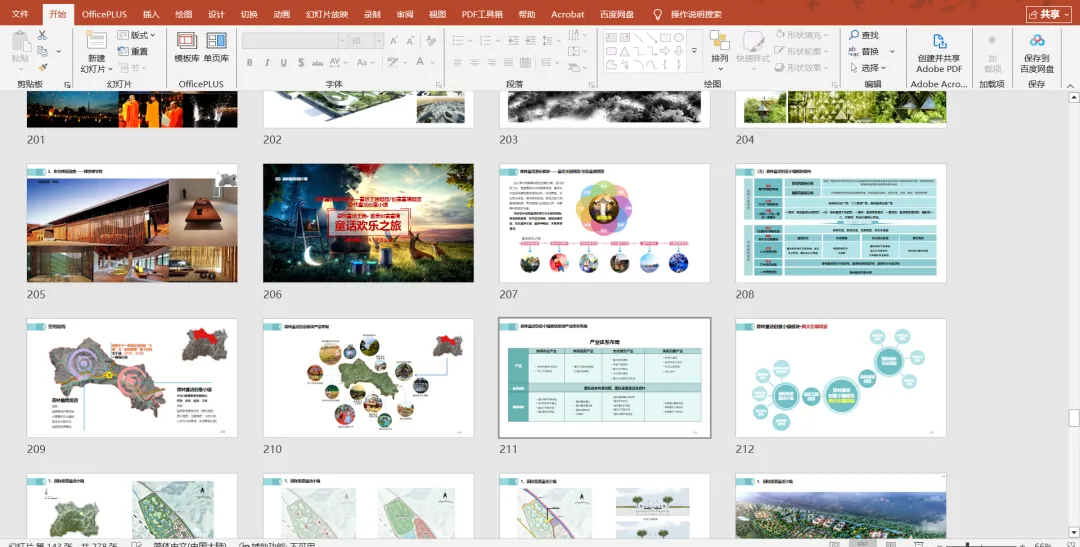Switch to the 幻灯片放映 slideshow tab

pyautogui.click(x=327, y=14)
